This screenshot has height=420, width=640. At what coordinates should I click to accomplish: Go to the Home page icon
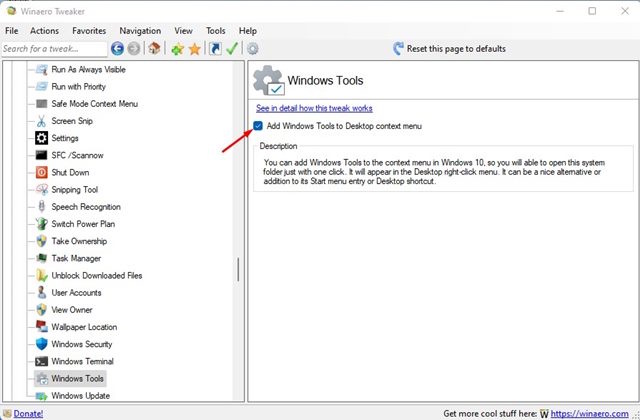point(154,48)
